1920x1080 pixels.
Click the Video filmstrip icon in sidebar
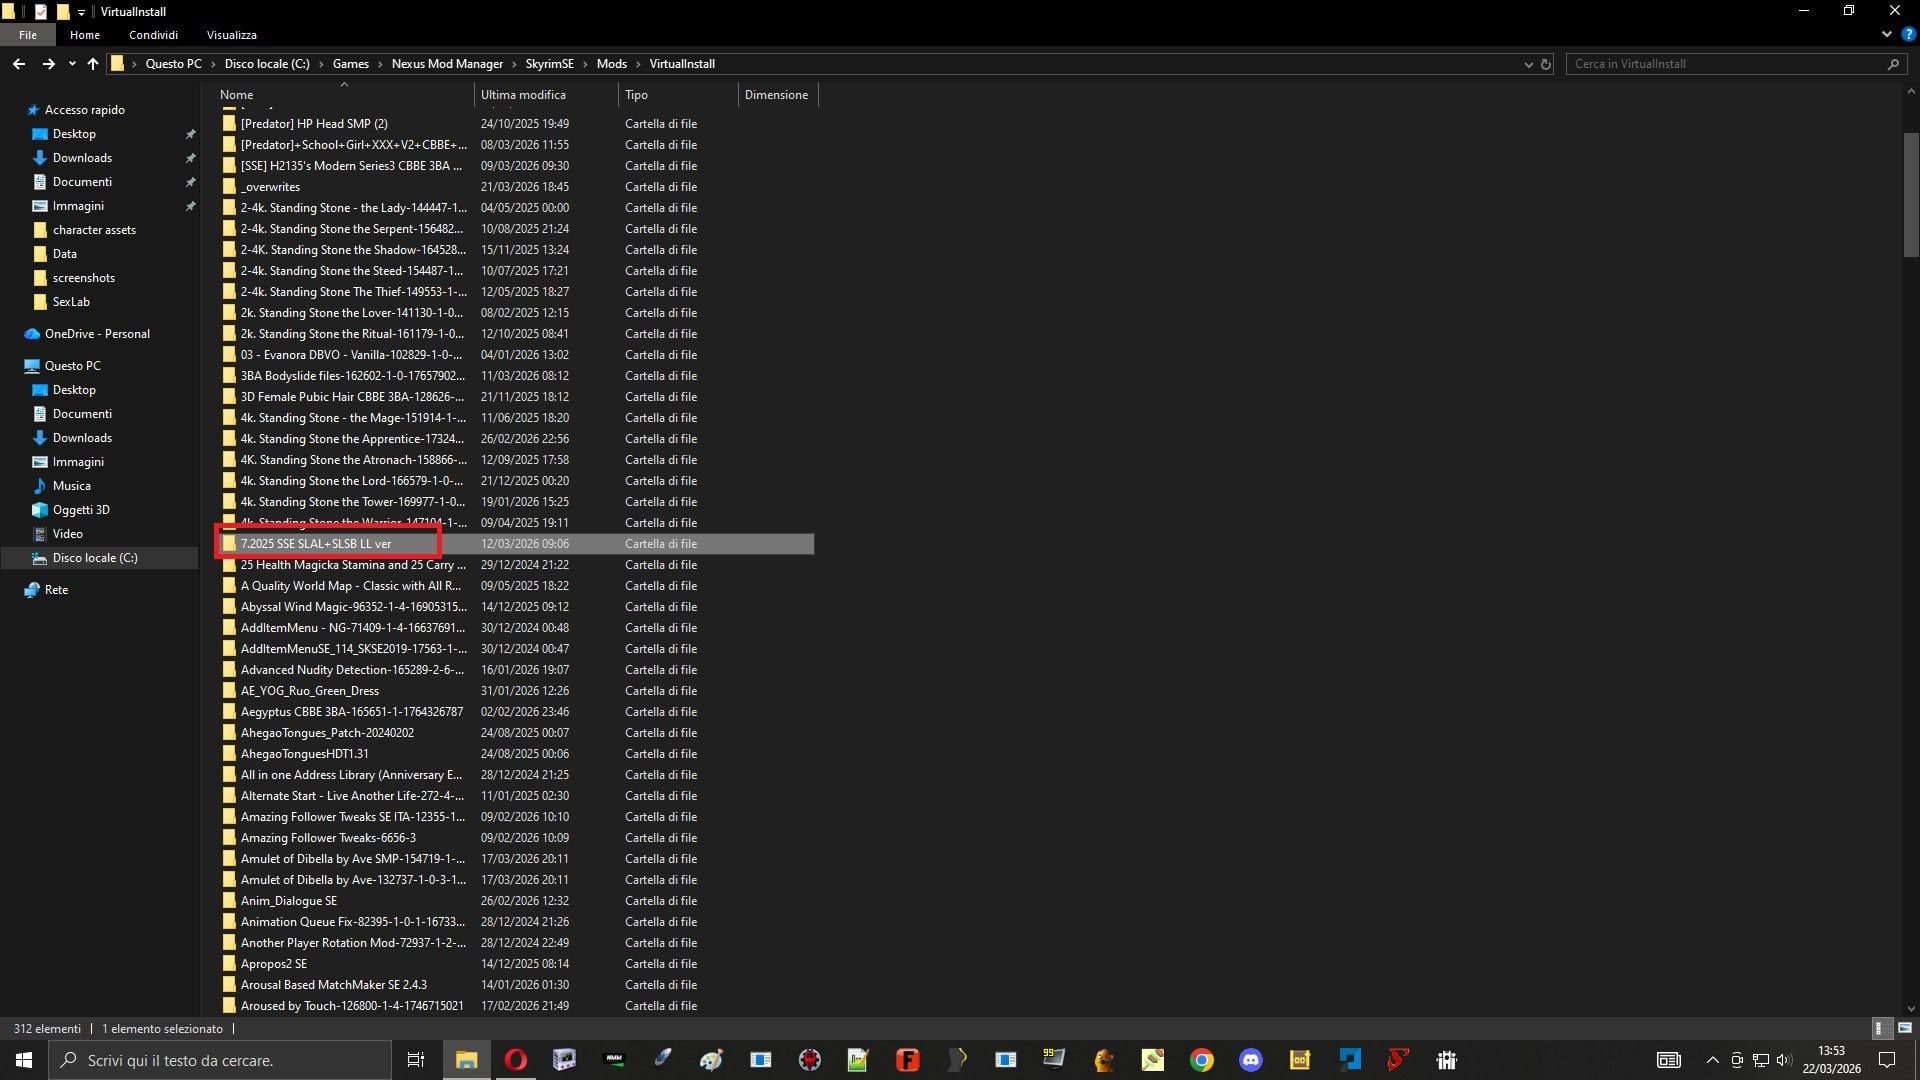[x=40, y=534]
